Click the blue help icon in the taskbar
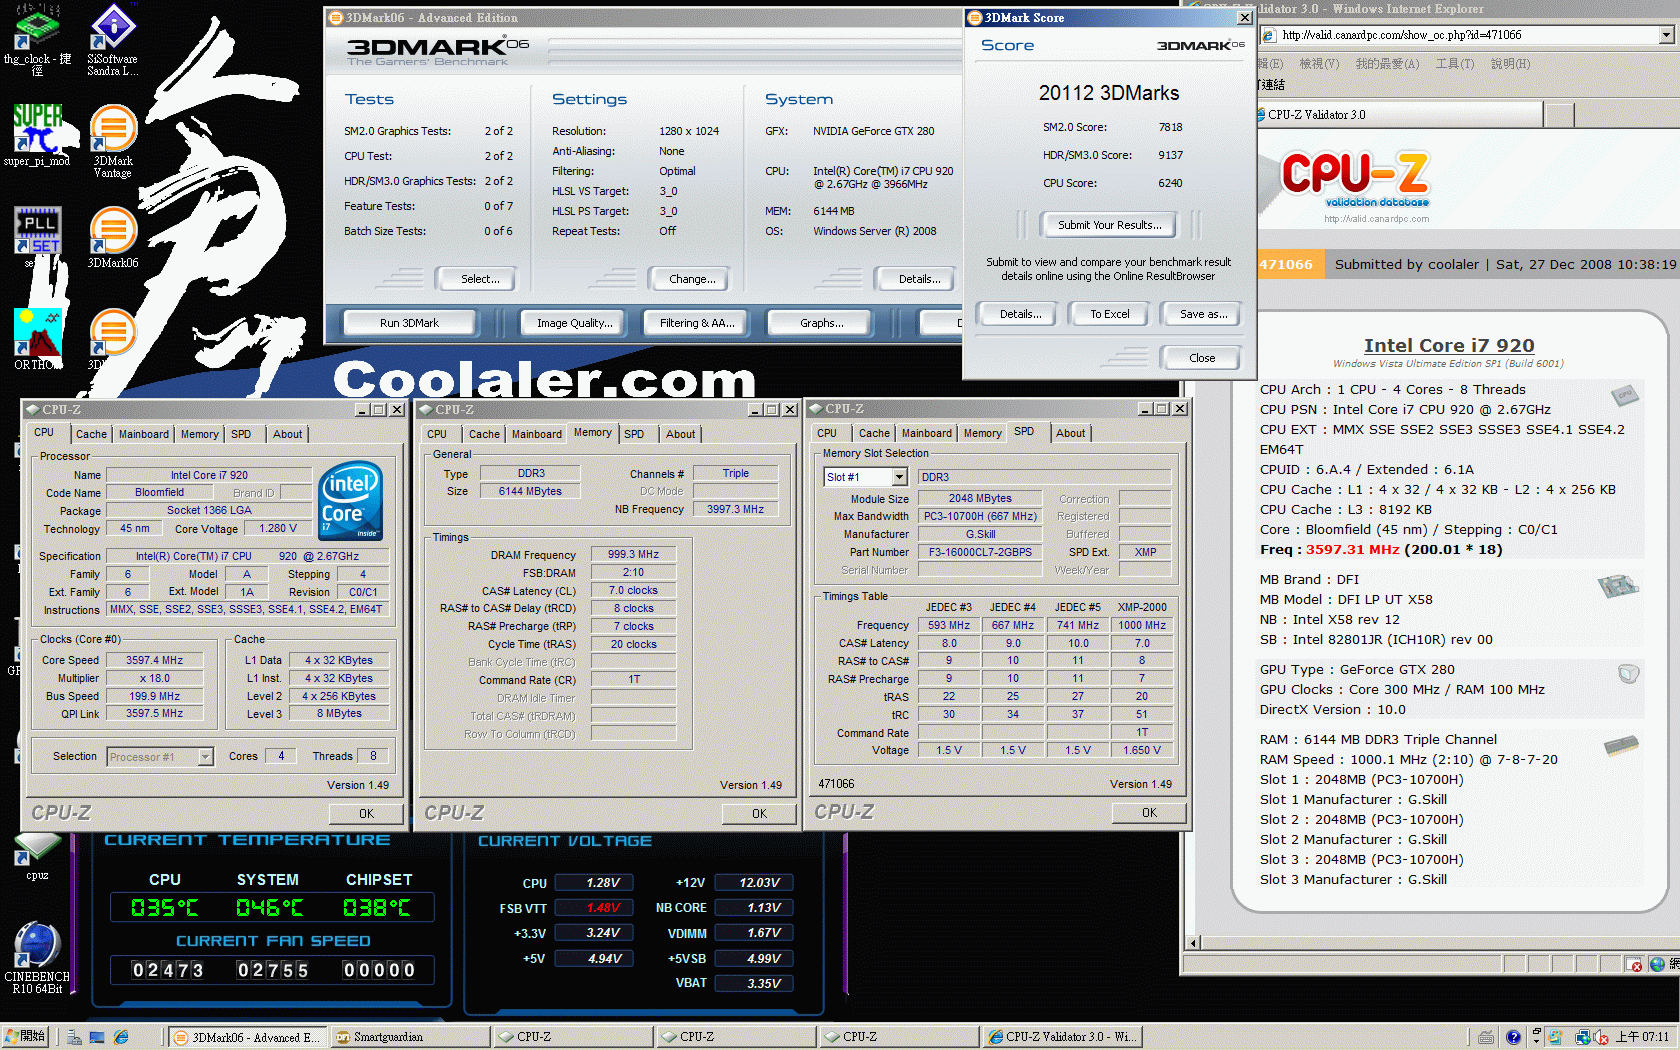The width and height of the screenshot is (1680, 1050). coord(1513,1037)
